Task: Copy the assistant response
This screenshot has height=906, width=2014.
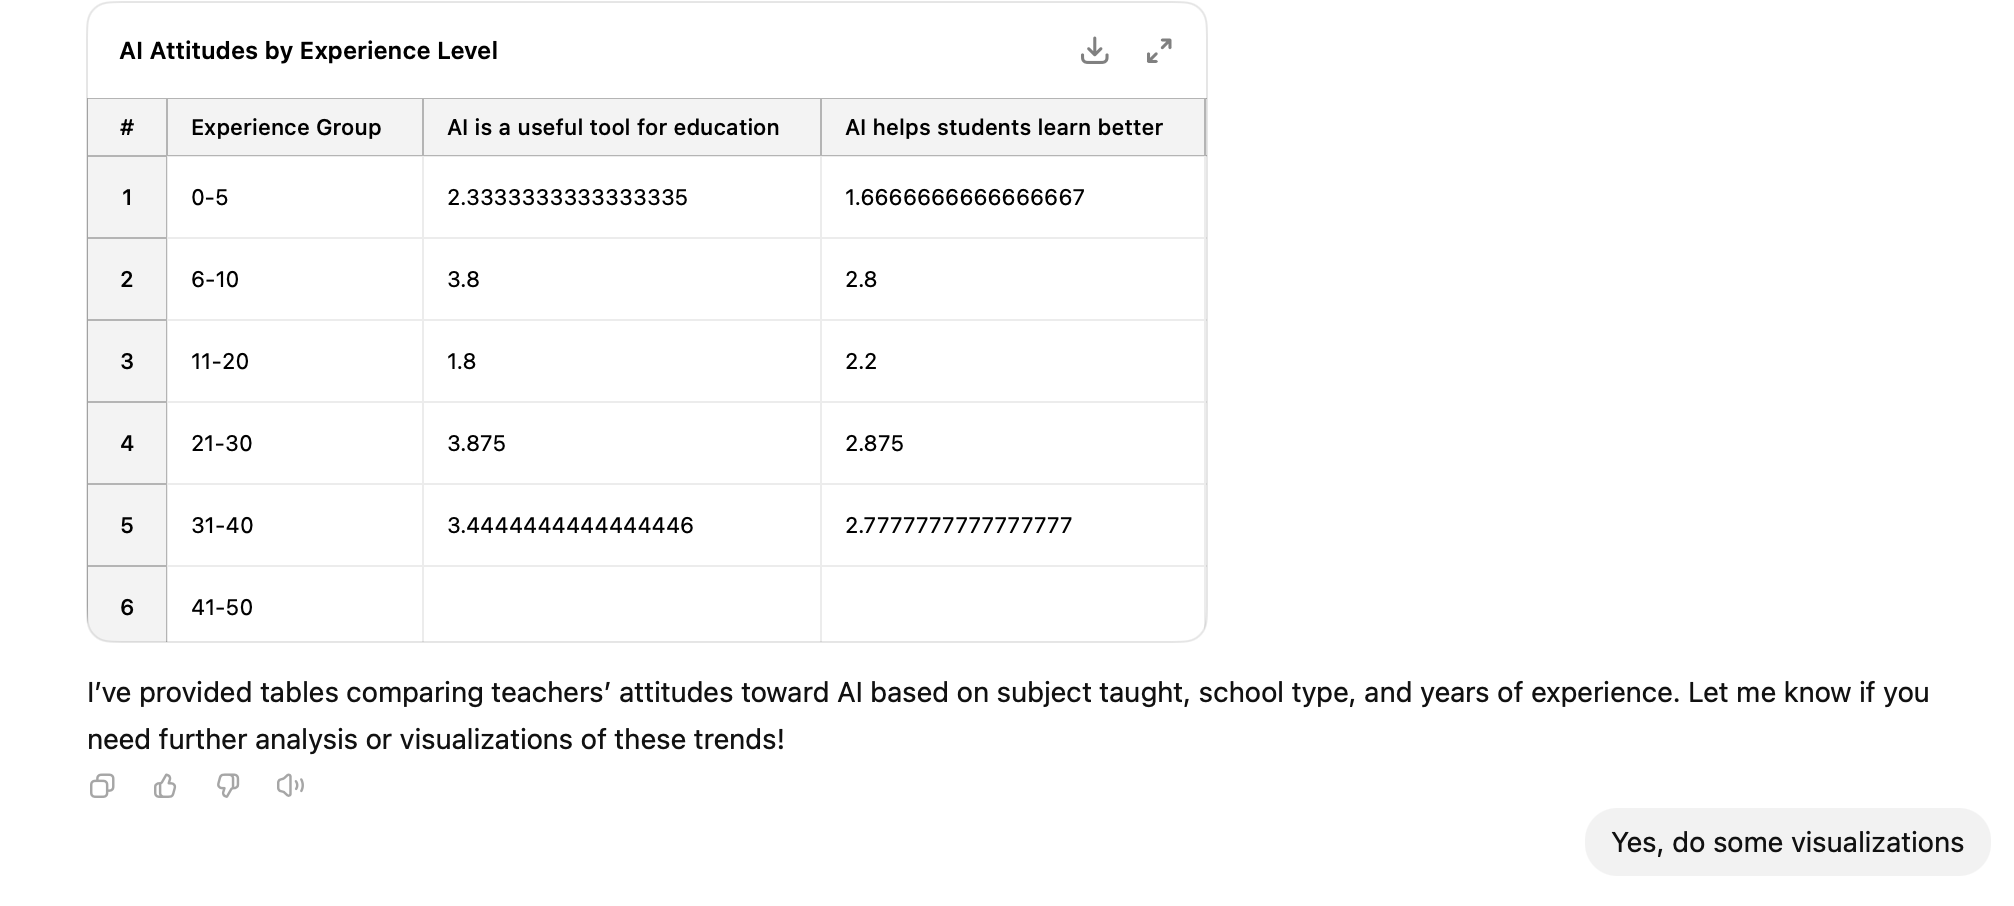Action: tap(102, 786)
